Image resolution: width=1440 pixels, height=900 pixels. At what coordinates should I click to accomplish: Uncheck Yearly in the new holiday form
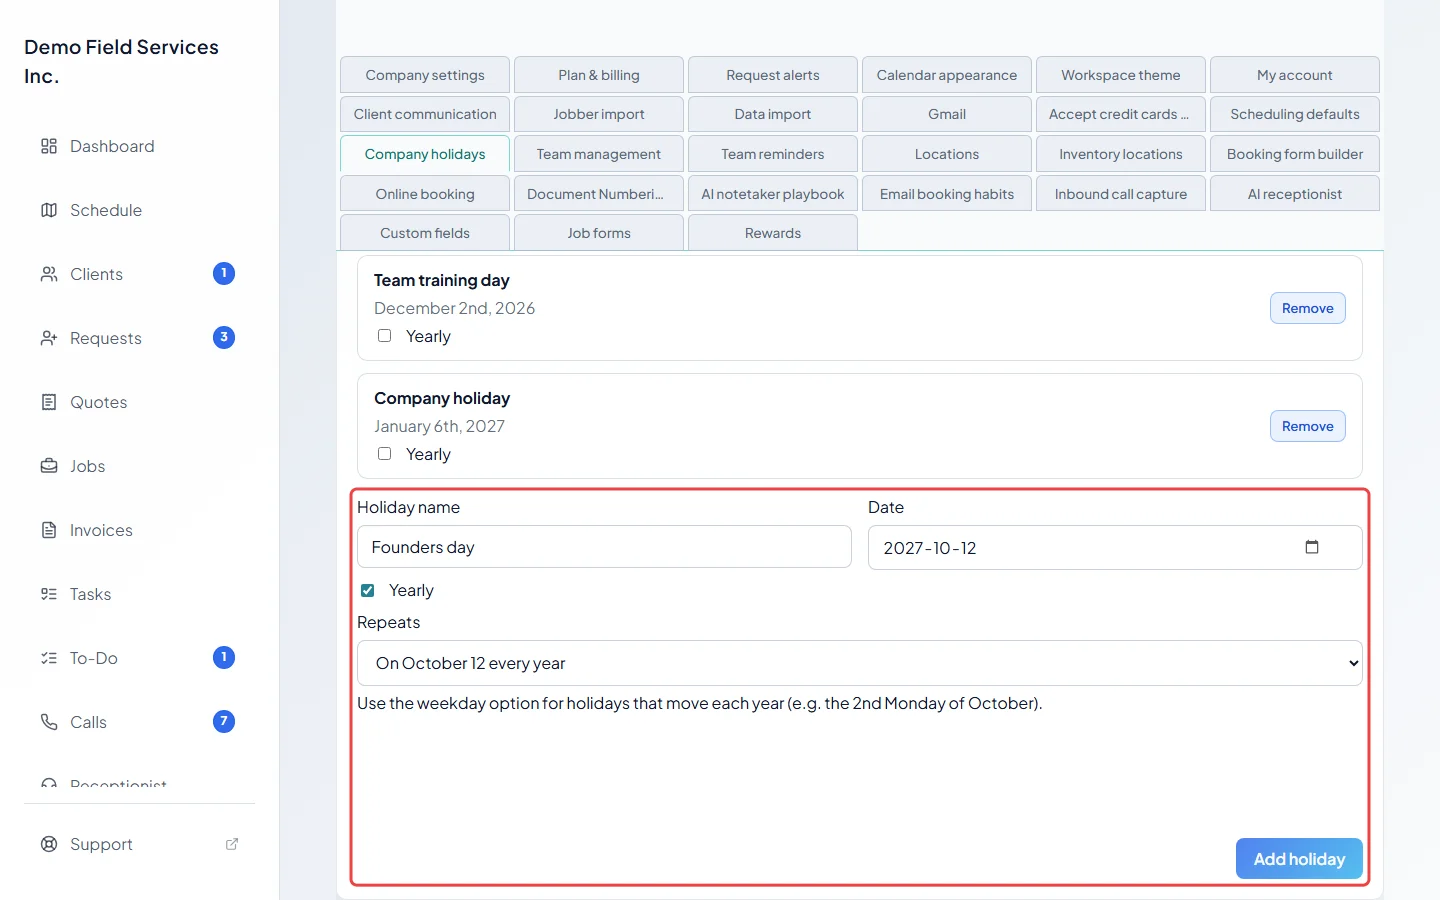pos(368,590)
